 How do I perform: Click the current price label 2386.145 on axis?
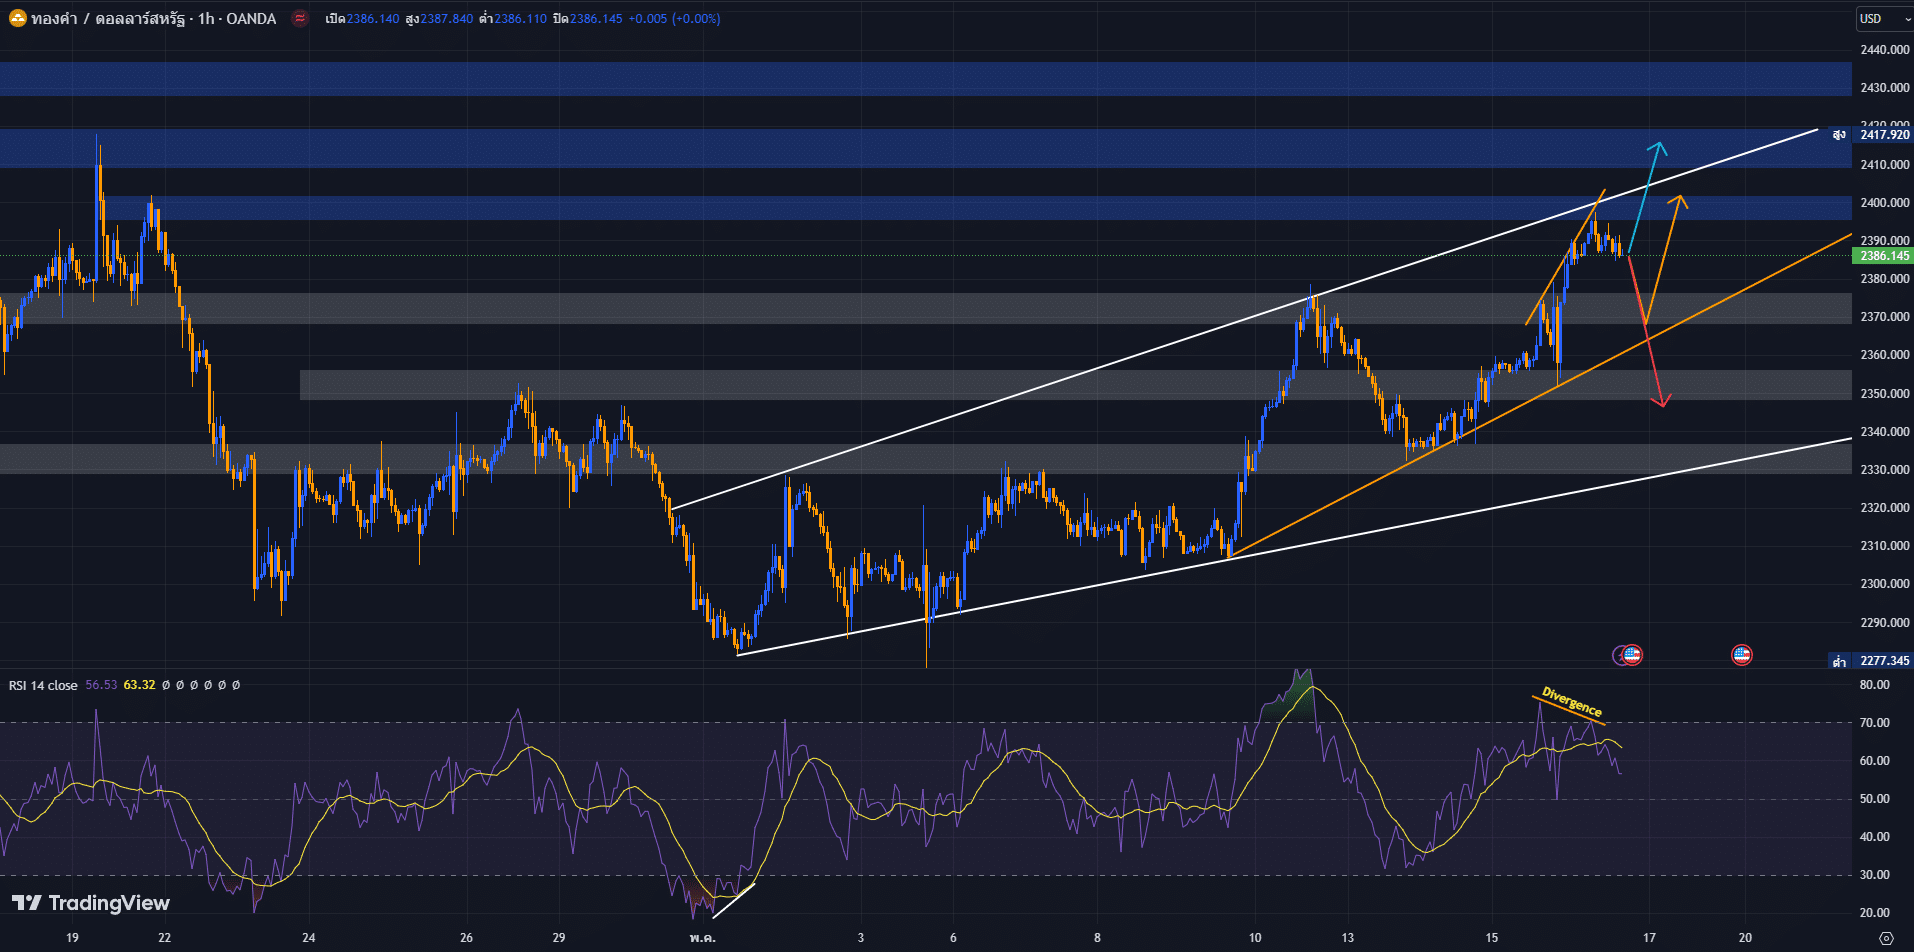click(x=1884, y=256)
